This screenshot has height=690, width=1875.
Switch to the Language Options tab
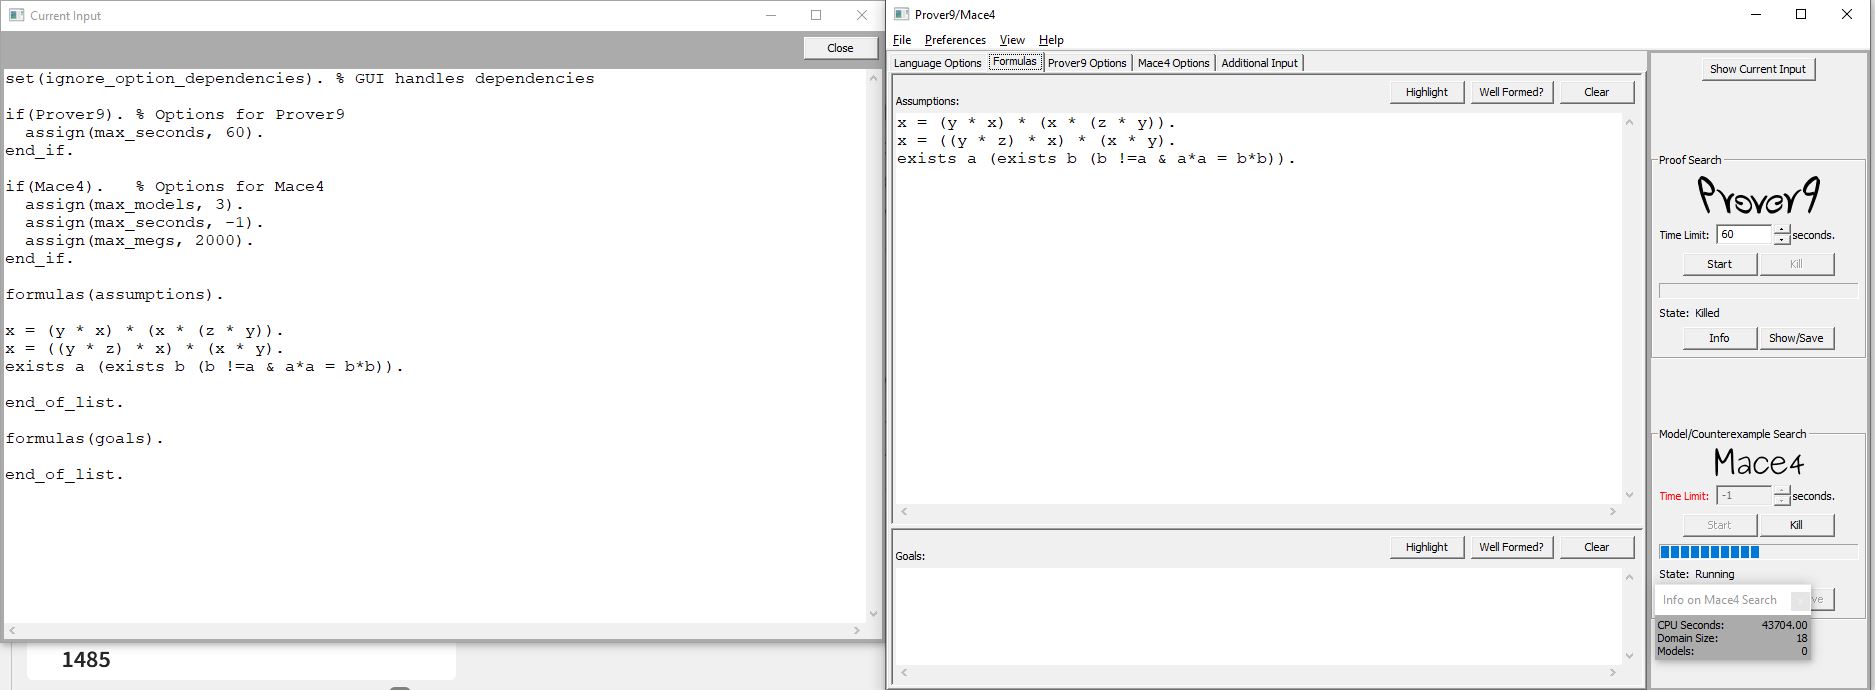point(937,63)
